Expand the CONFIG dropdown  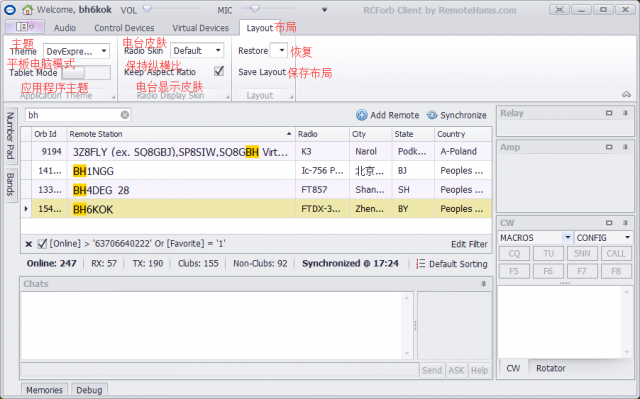click(627, 237)
